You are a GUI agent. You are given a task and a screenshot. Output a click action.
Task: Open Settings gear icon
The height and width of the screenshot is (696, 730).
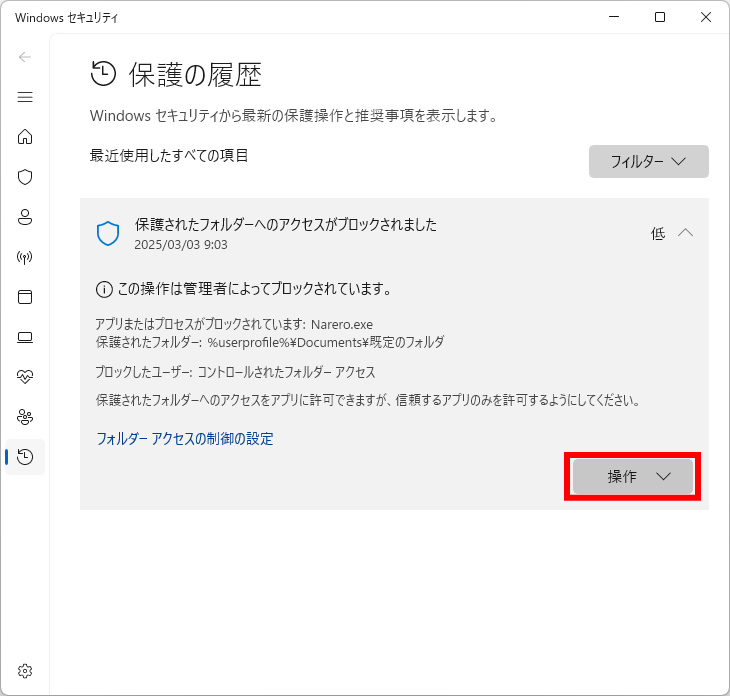coord(25,671)
